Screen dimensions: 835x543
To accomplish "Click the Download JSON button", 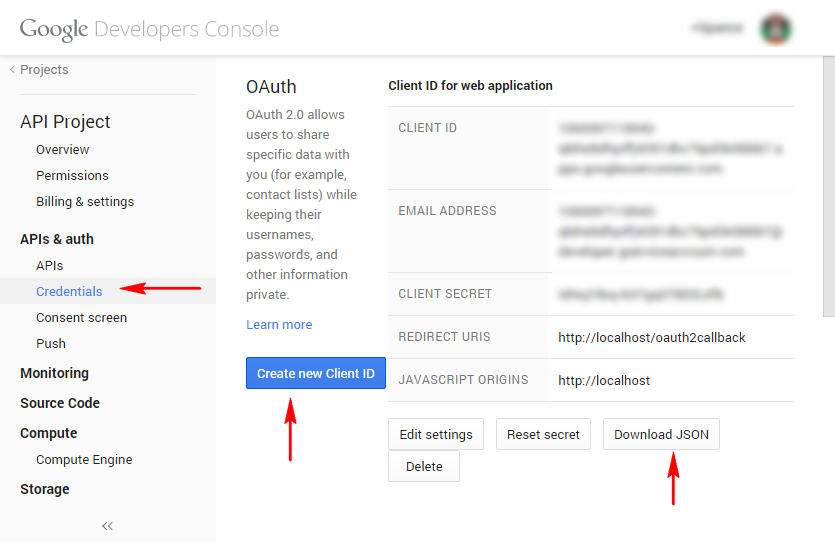I will [661, 434].
